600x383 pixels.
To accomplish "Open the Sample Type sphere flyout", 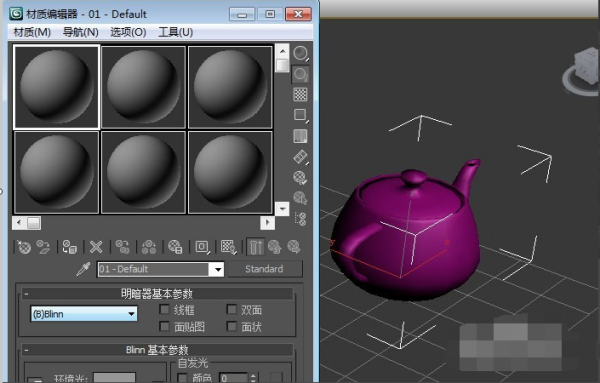I will [300, 54].
